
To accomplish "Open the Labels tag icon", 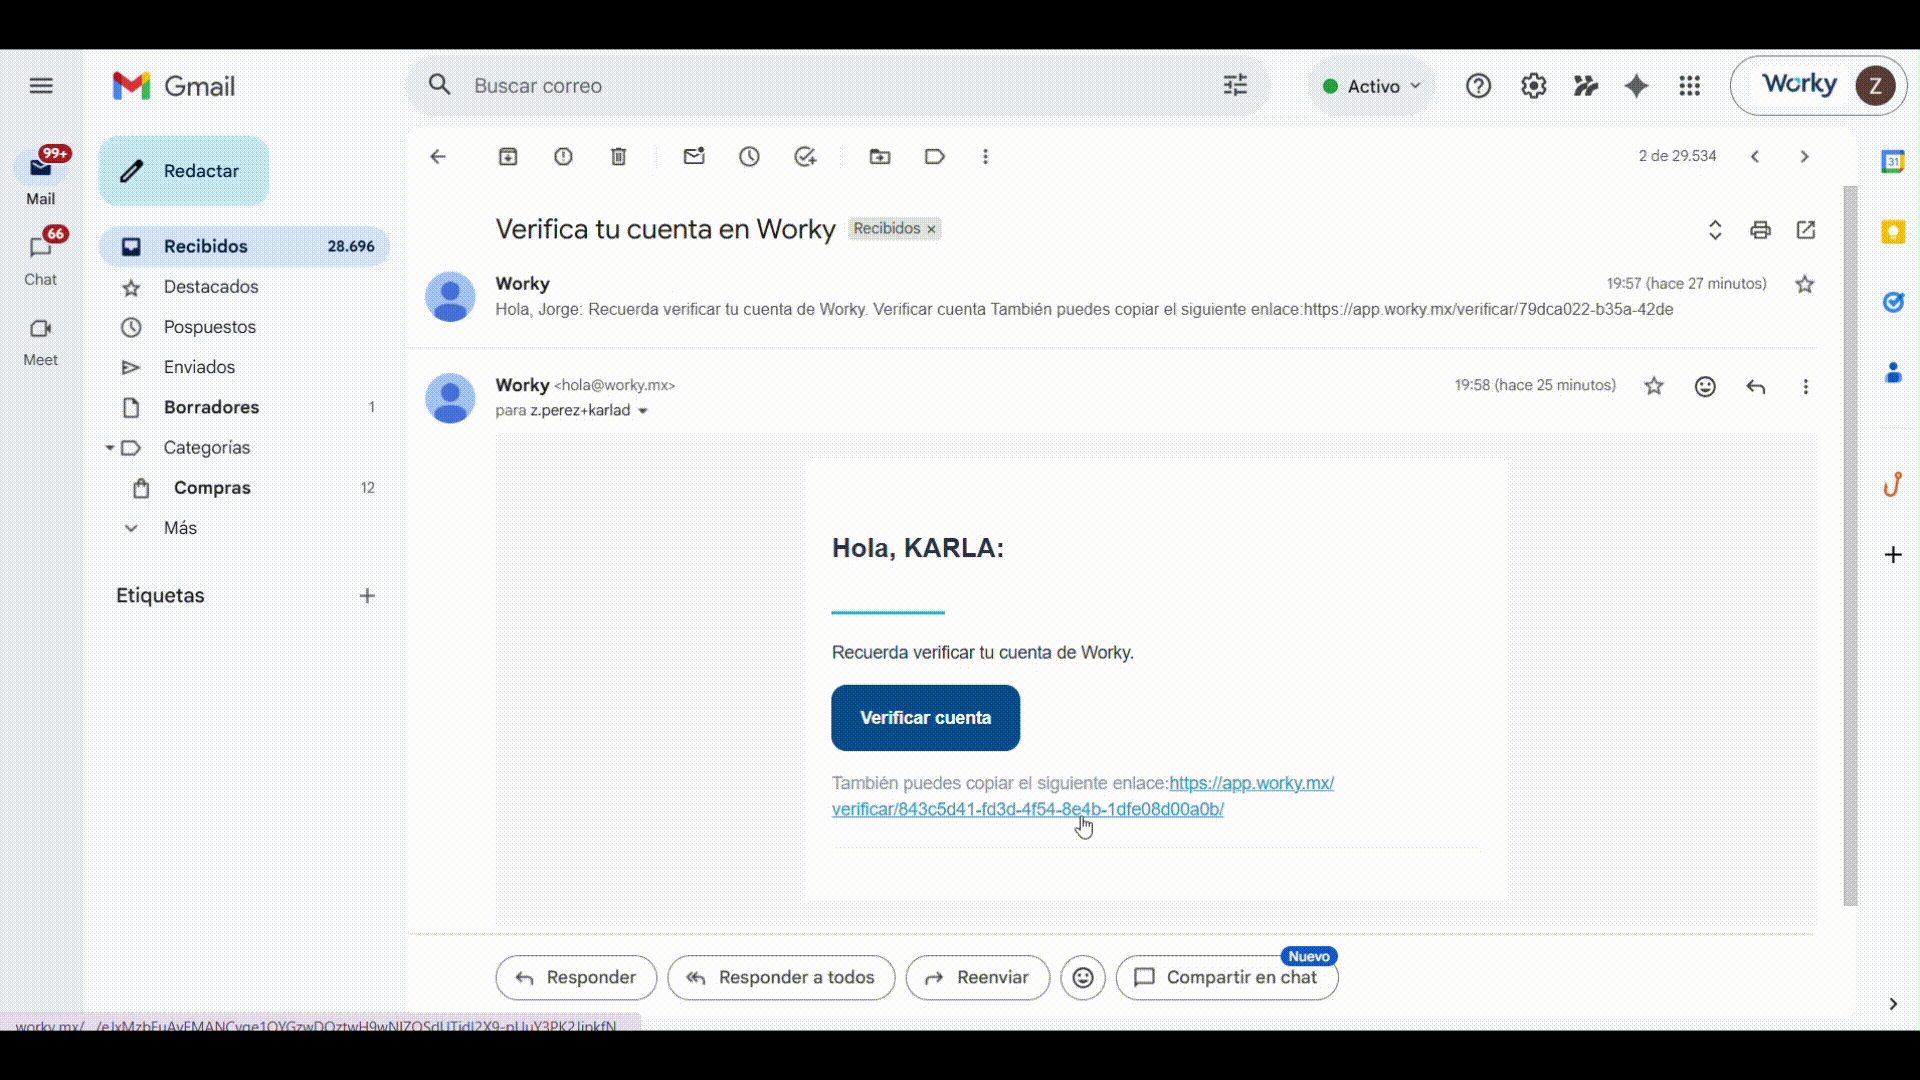I will pos(935,157).
